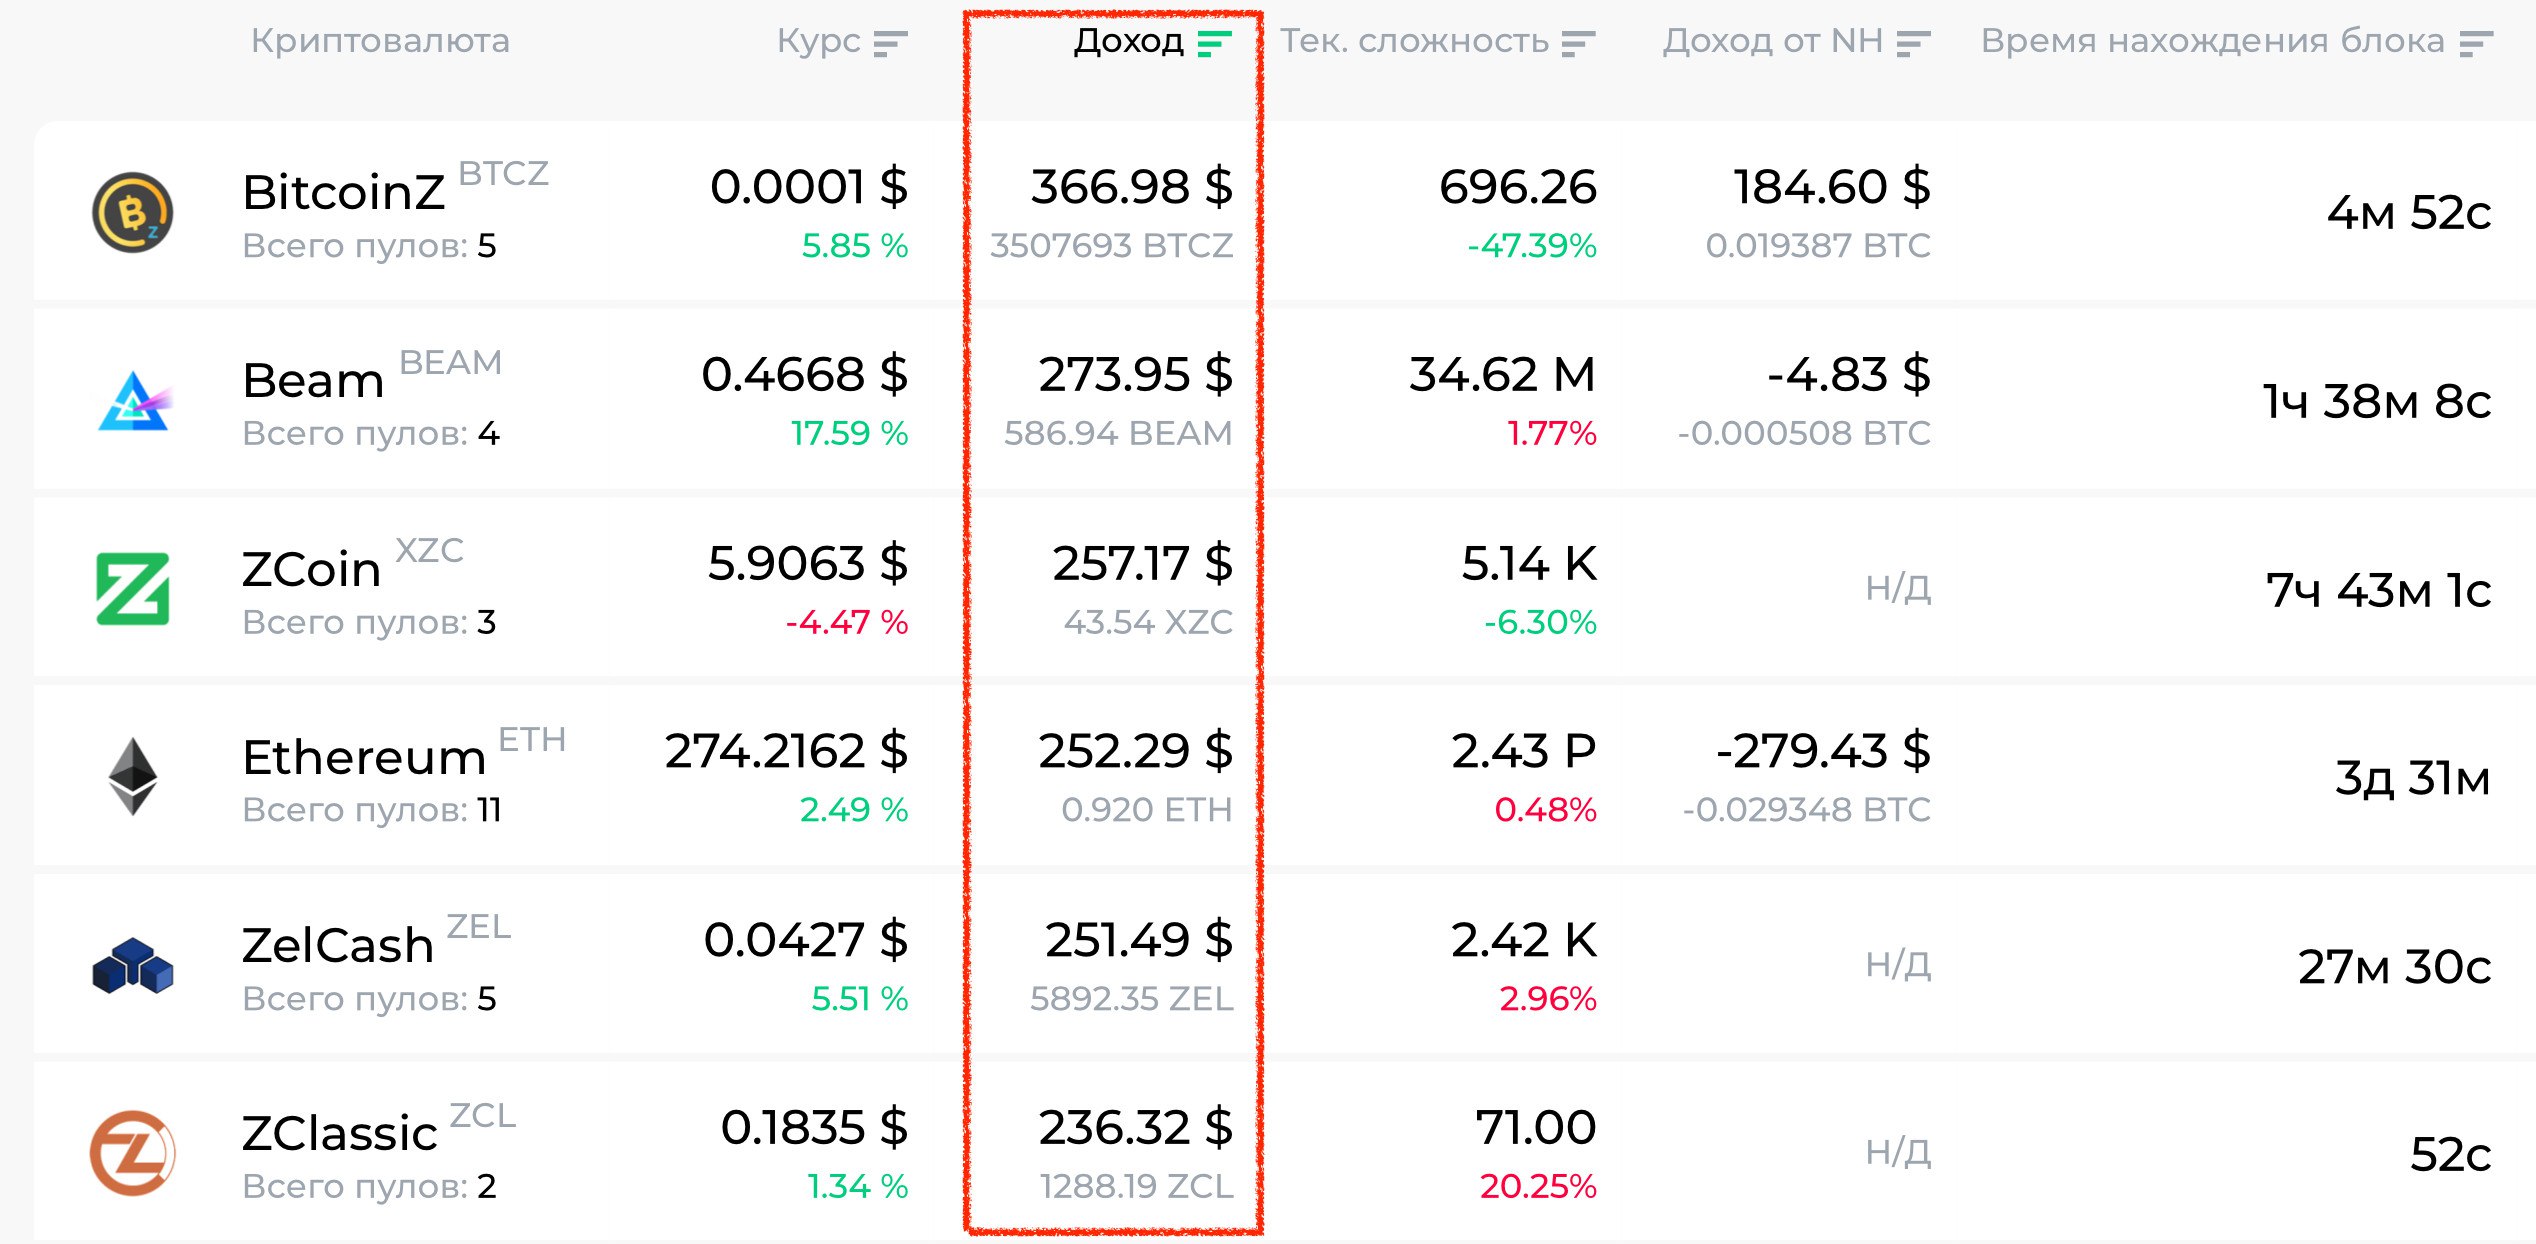Click the 252.29 $ income value
This screenshot has height=1244, width=2536.
1136,751
